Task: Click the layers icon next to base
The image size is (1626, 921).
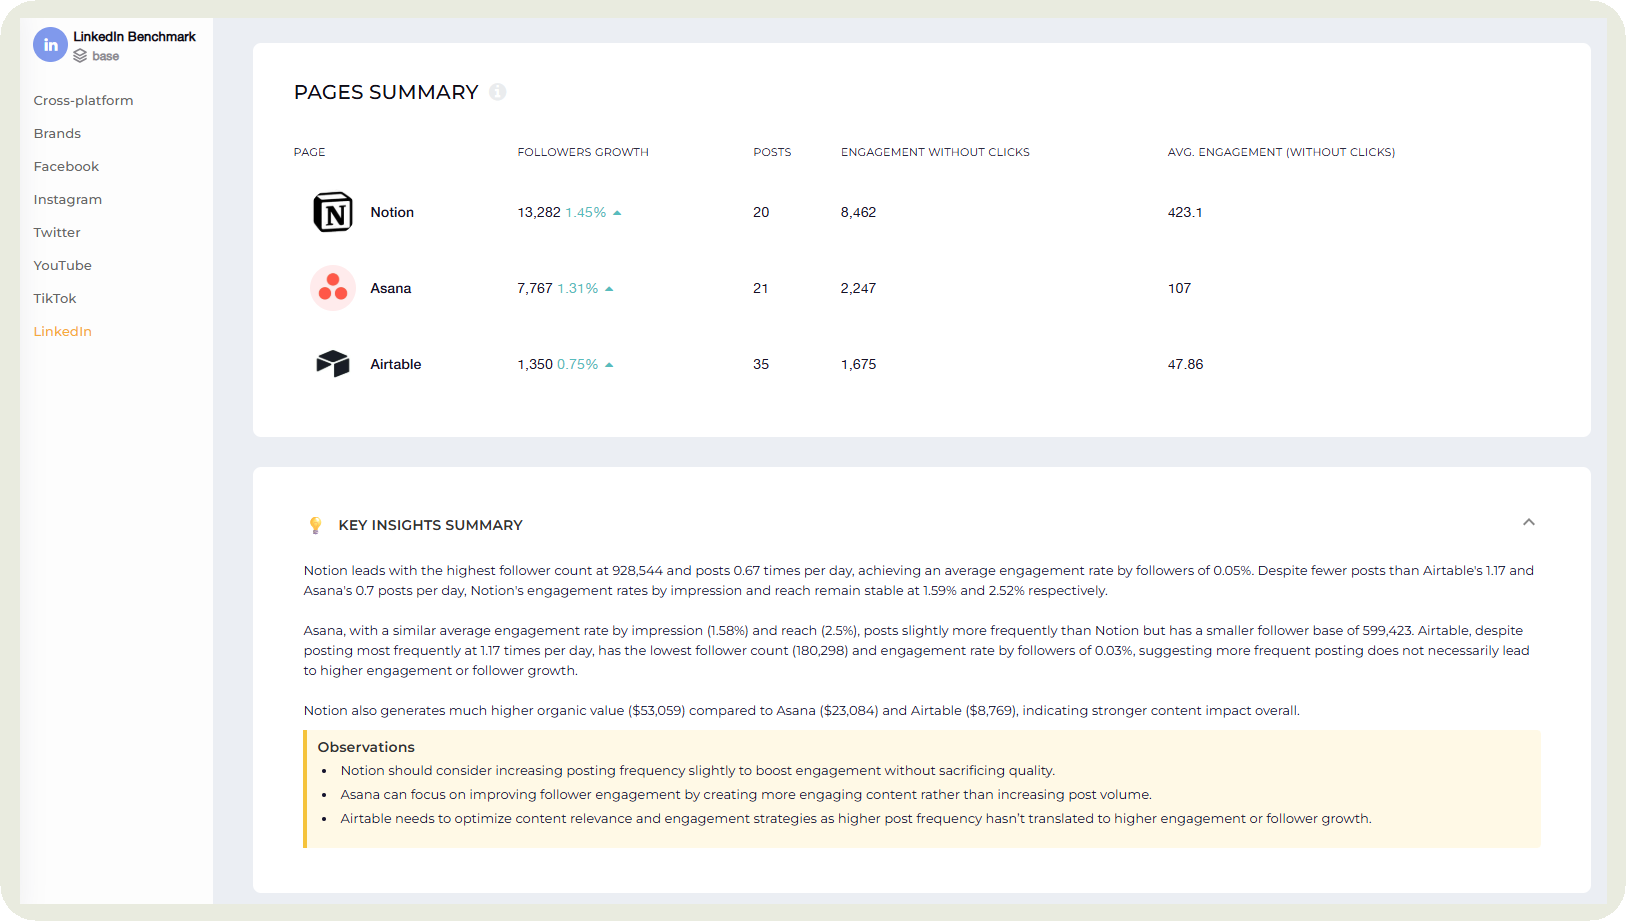Action: tap(79, 56)
